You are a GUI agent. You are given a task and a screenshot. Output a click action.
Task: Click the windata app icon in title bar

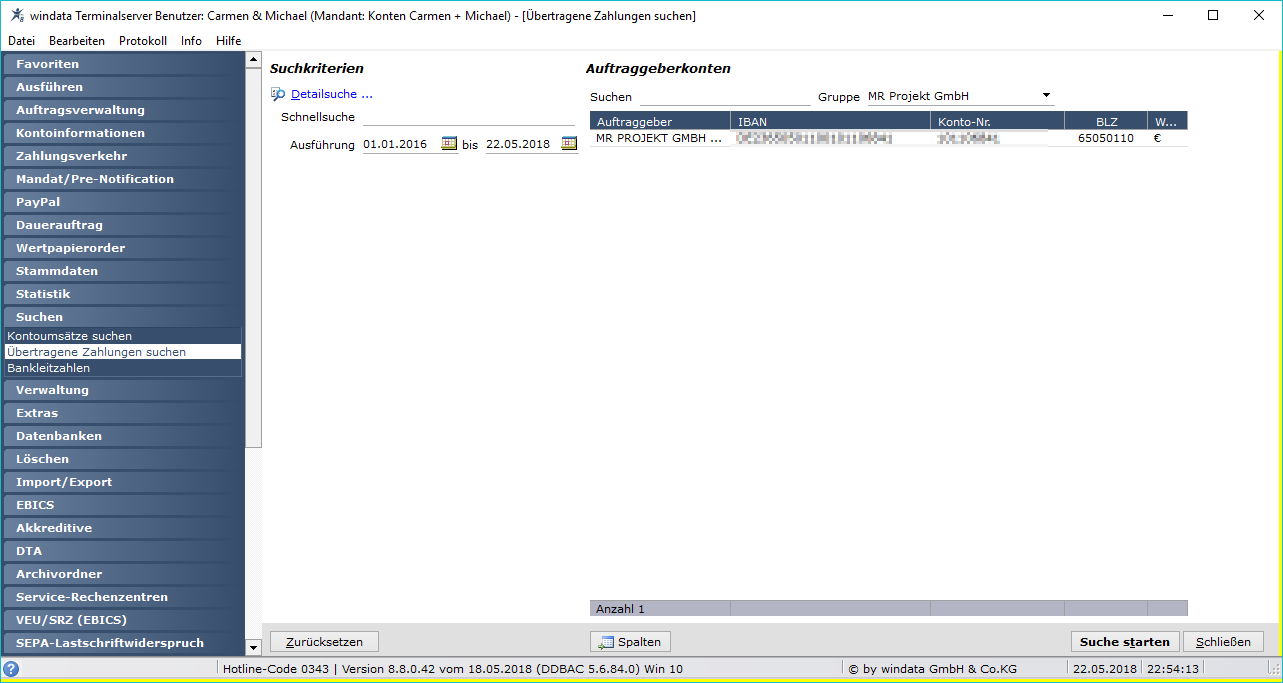tap(17, 15)
